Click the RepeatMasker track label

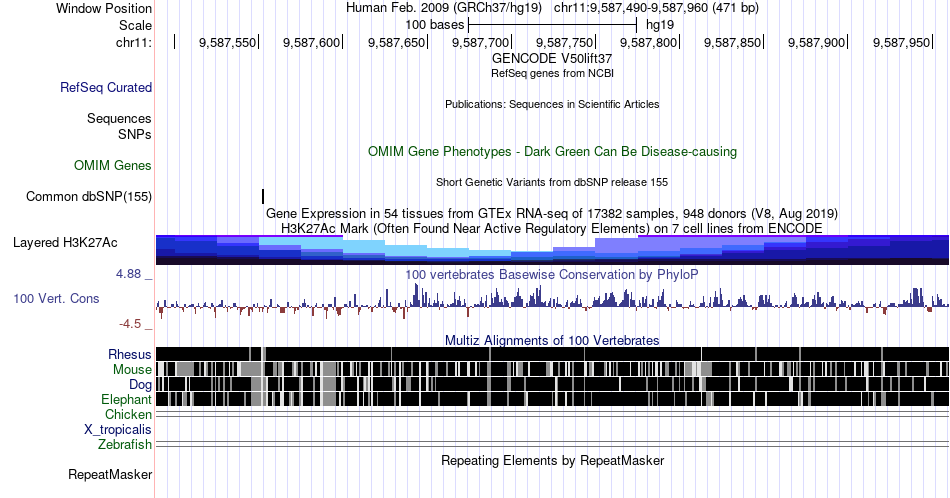(x=110, y=474)
